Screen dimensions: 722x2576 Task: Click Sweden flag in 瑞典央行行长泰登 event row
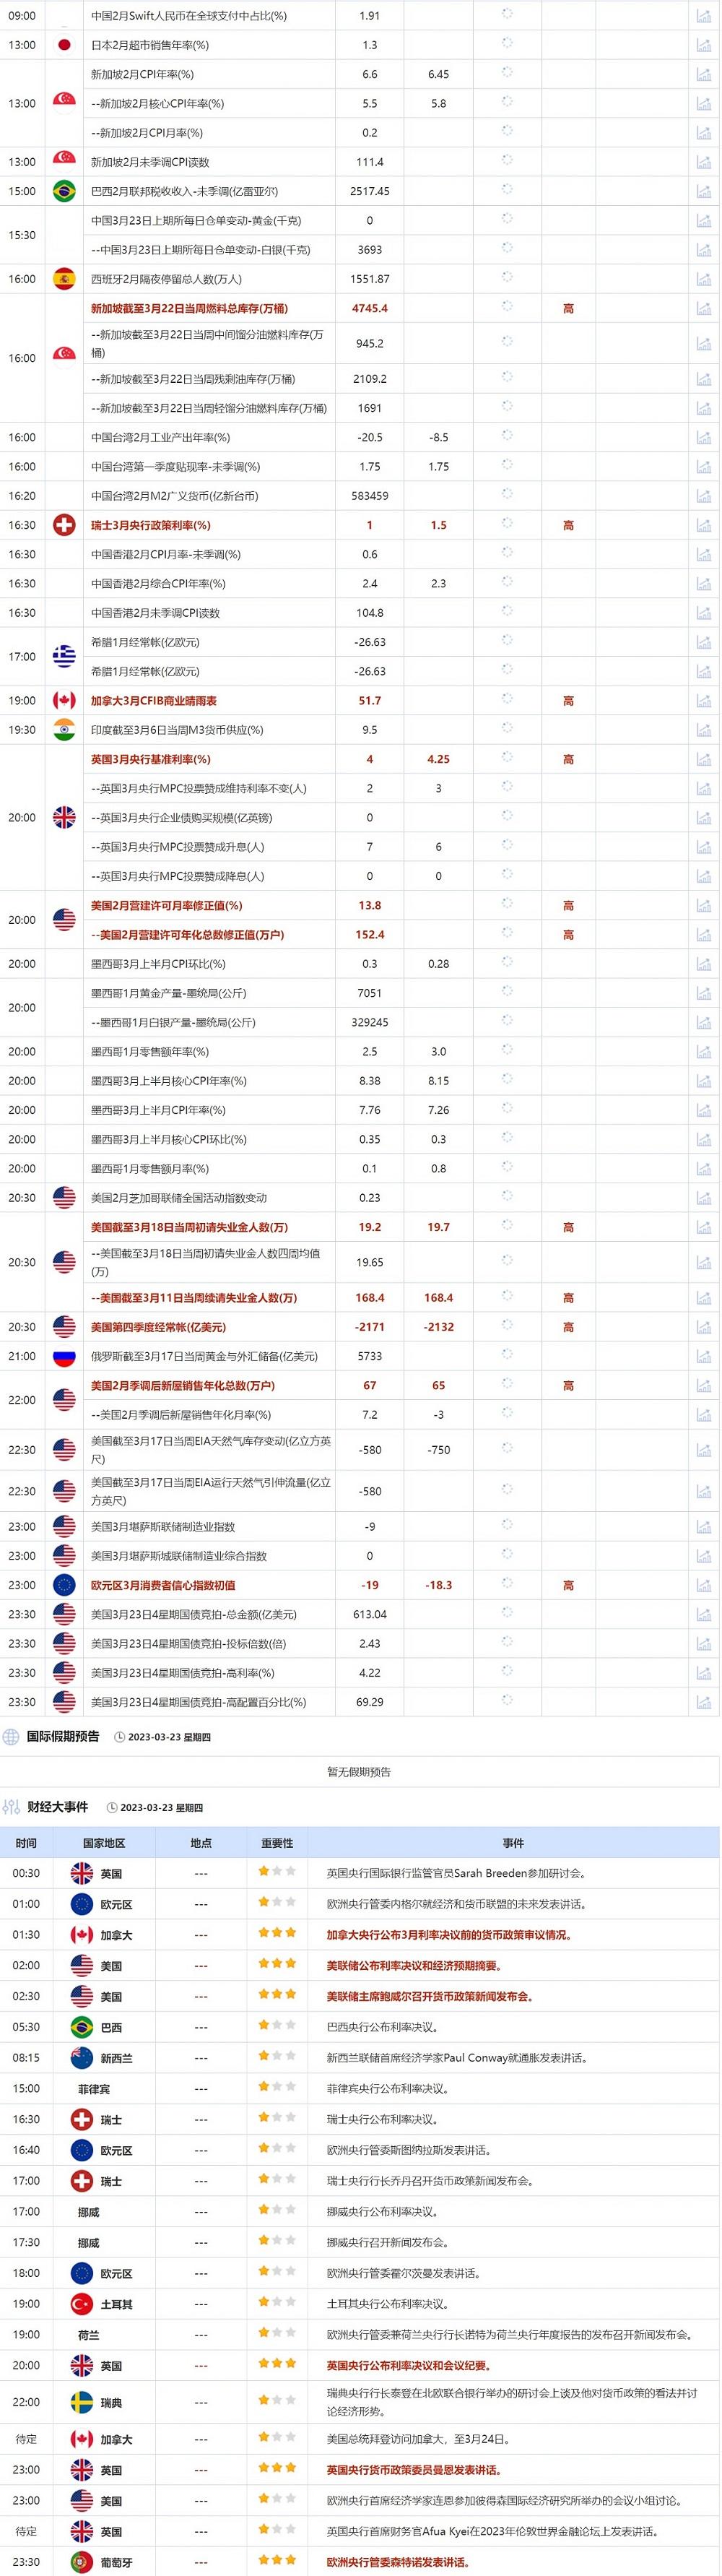point(82,2402)
